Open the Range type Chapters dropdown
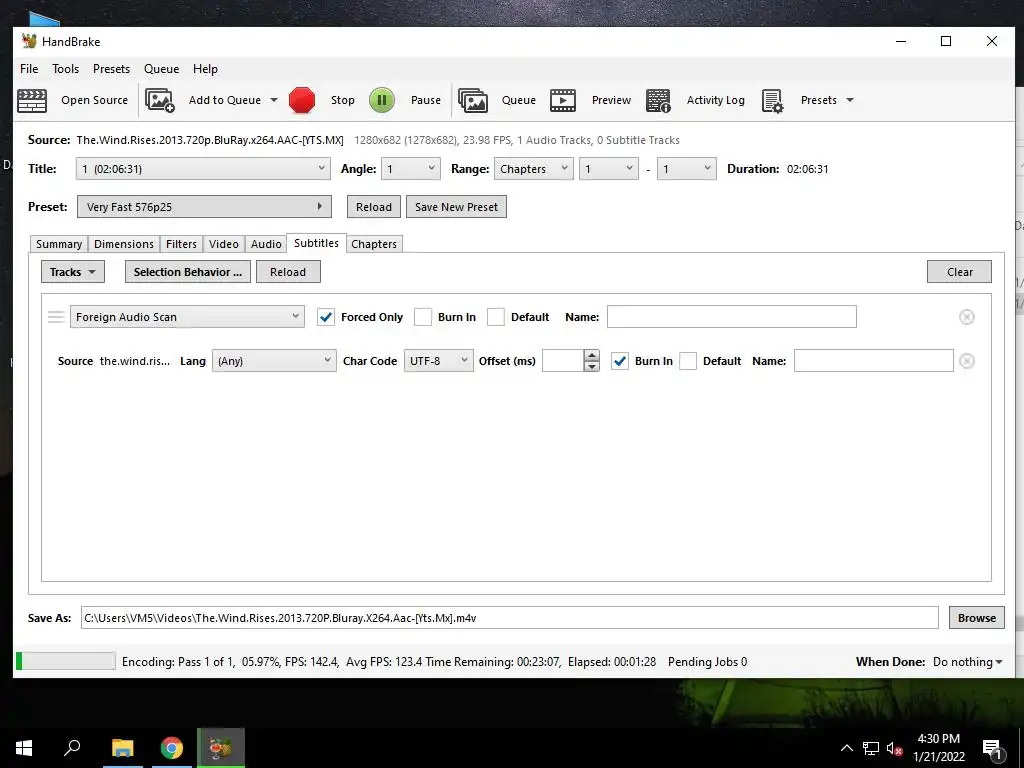 click(x=534, y=168)
